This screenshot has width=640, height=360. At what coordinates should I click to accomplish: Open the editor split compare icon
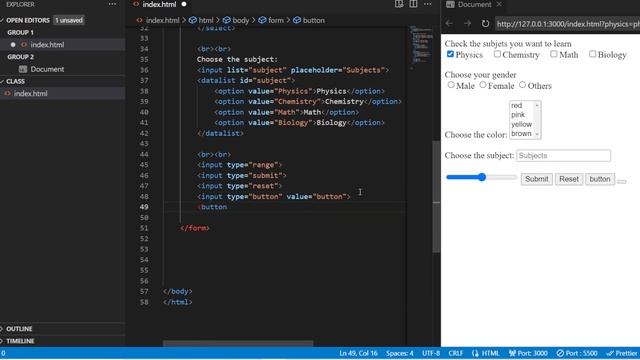(x=399, y=4)
